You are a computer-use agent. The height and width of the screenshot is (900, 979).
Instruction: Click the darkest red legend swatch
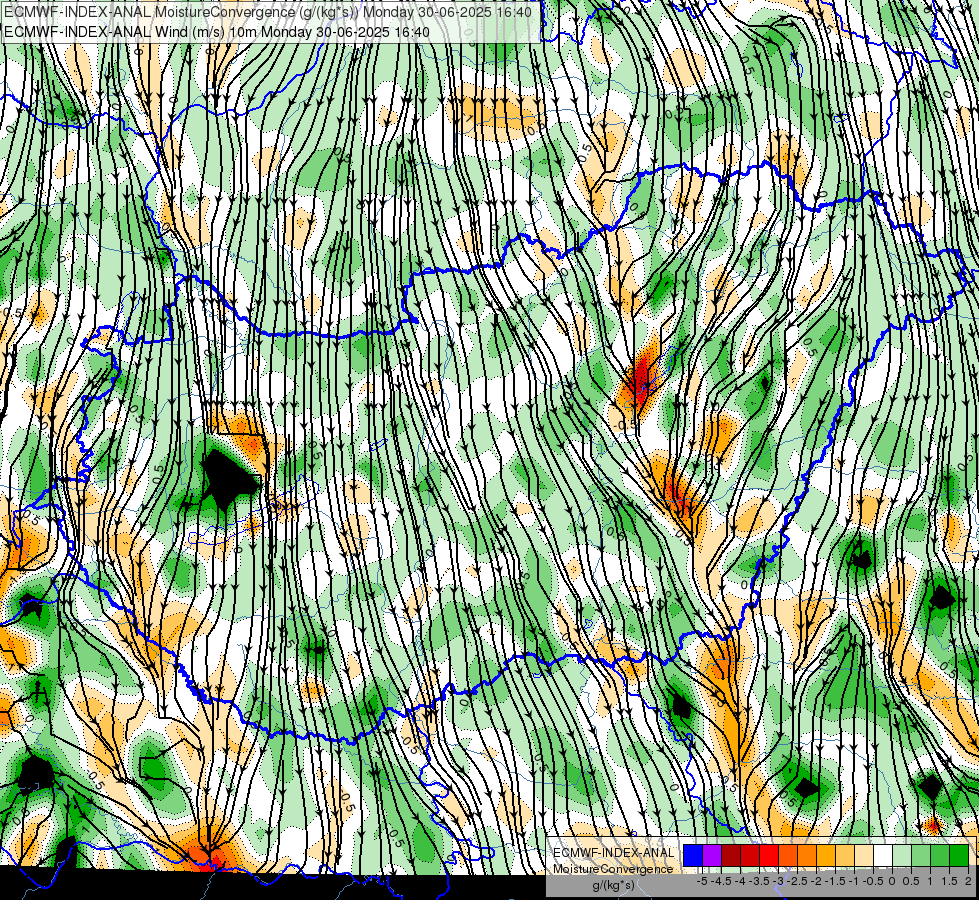coord(731,855)
